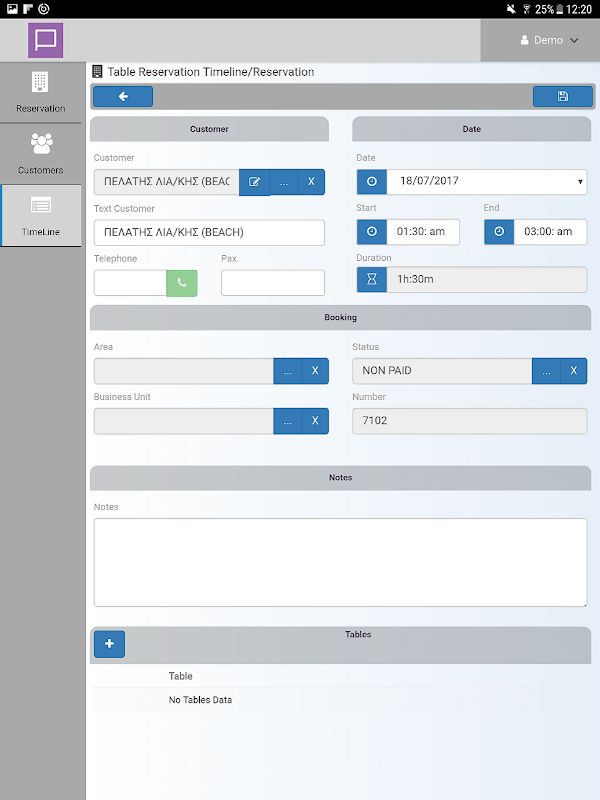Click the Table column header
The height and width of the screenshot is (800, 600).
pos(181,676)
